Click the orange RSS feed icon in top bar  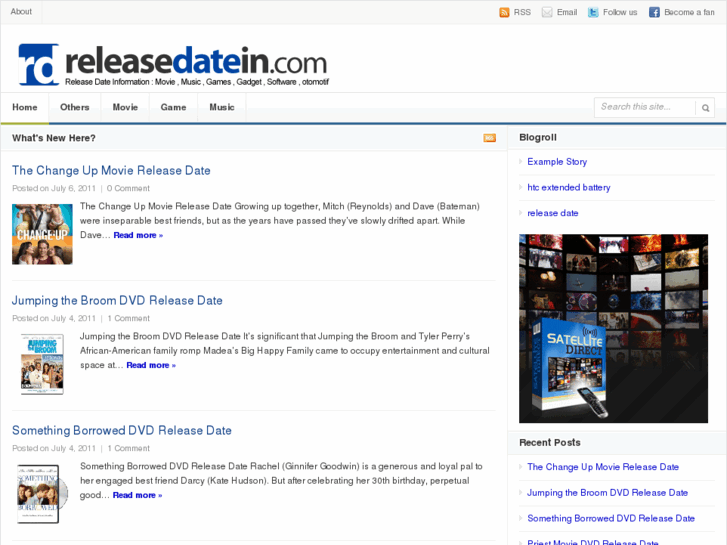pos(504,13)
